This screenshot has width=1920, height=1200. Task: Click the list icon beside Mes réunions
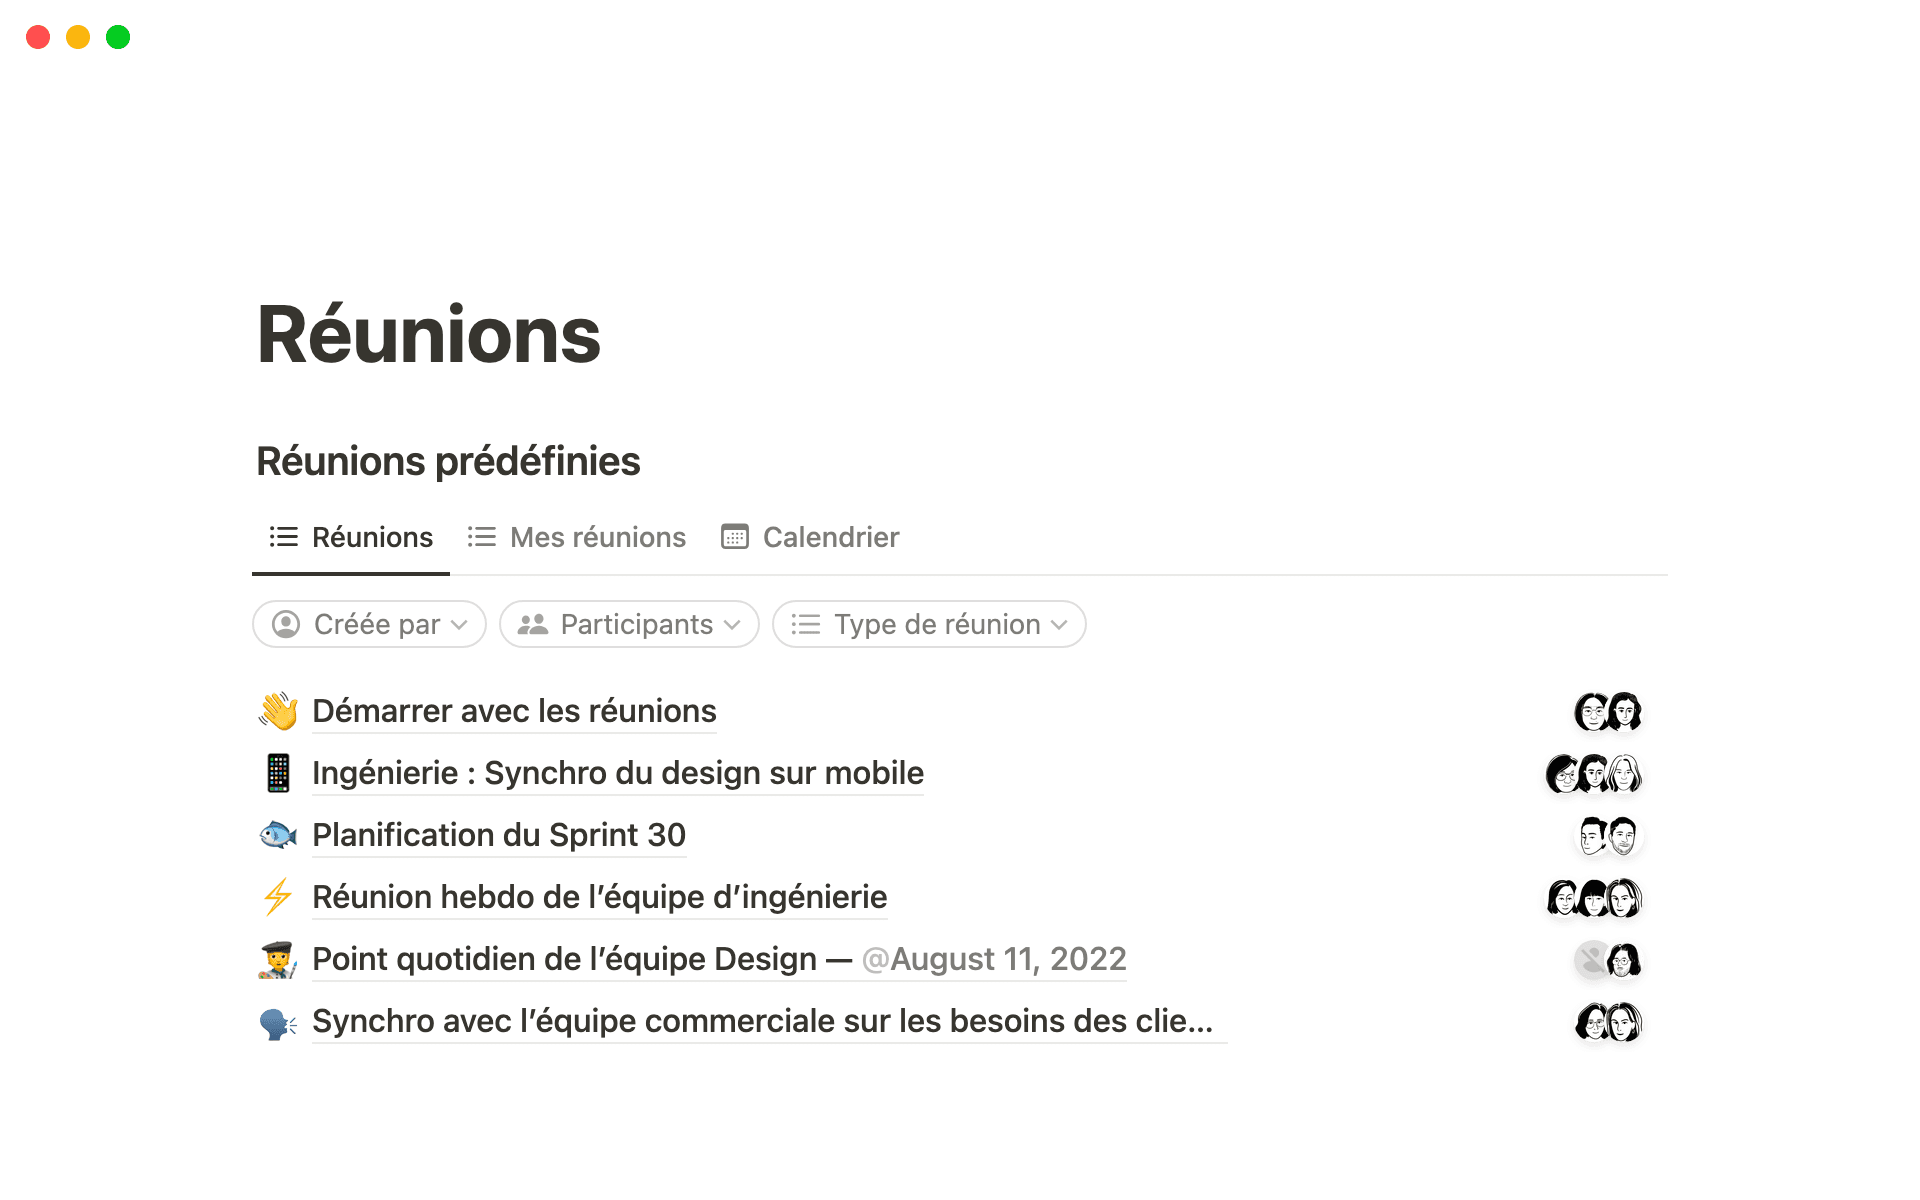(x=481, y=537)
